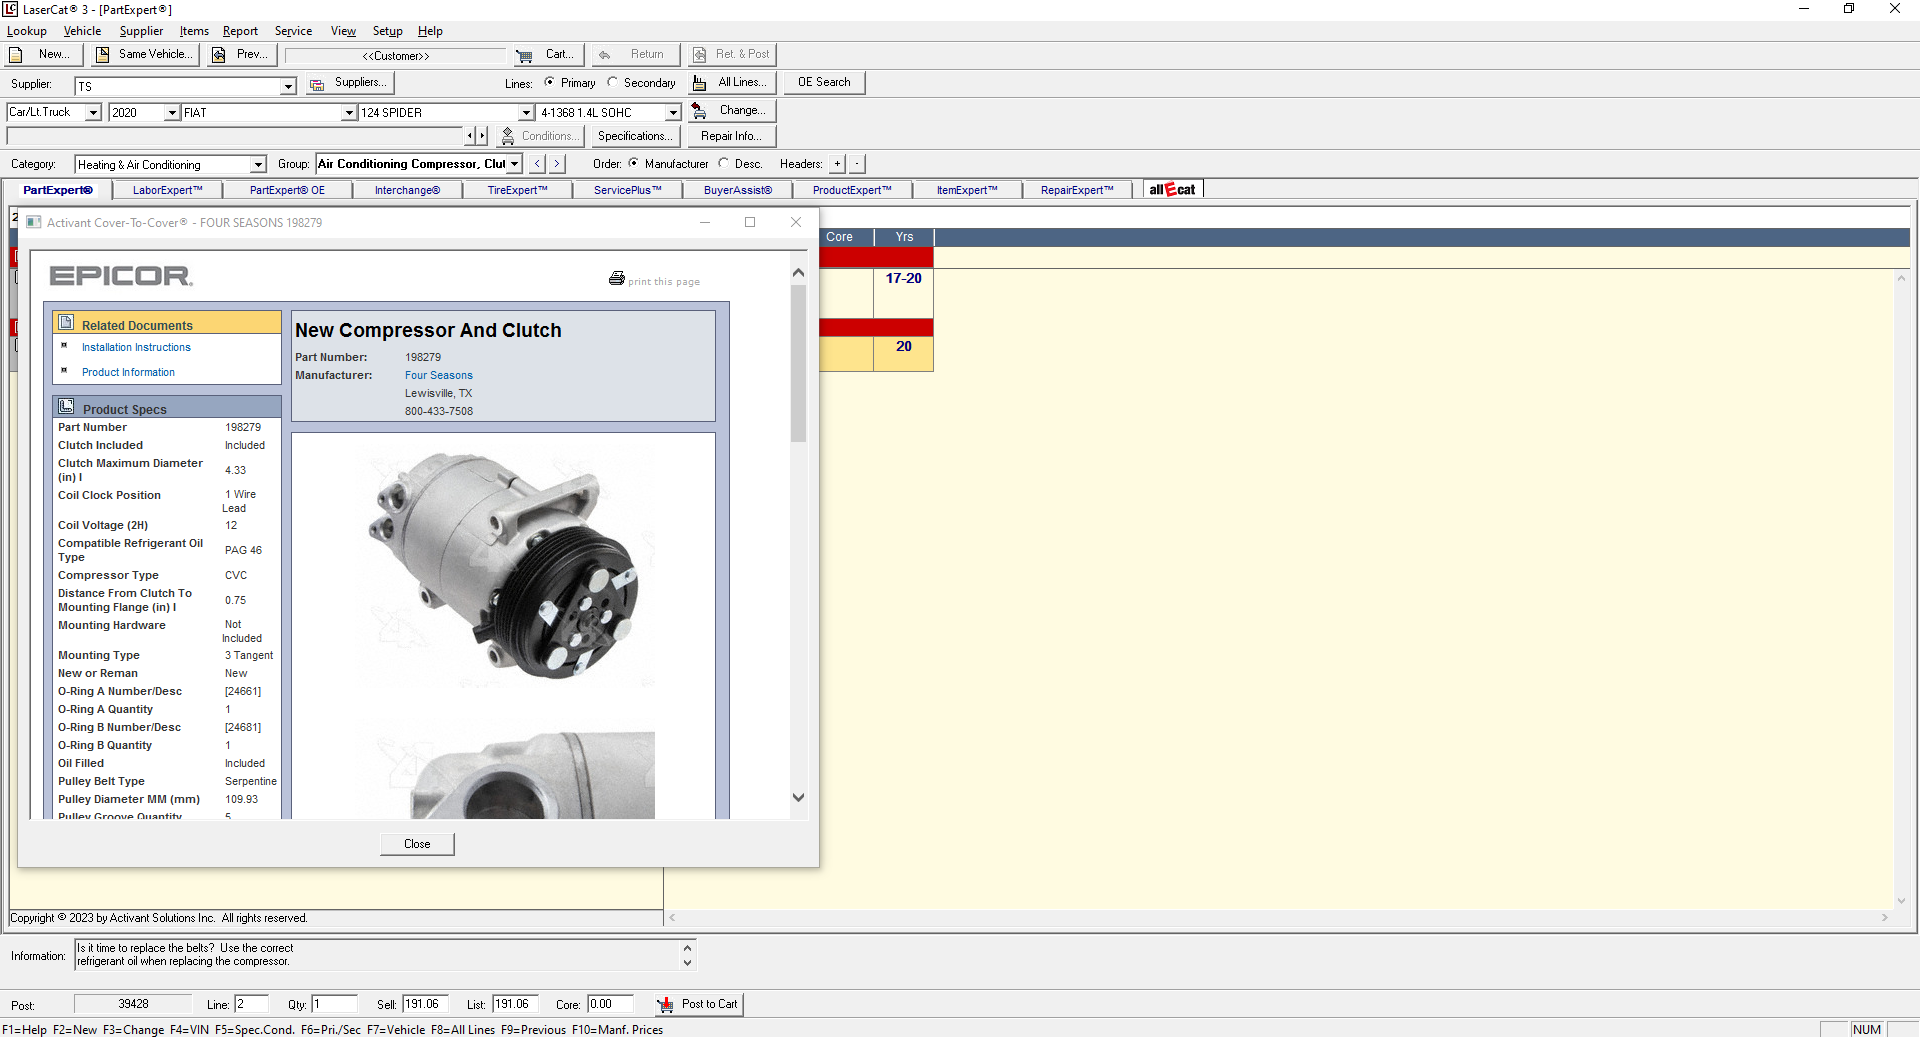Open the Cart via cart icon

click(x=524, y=56)
